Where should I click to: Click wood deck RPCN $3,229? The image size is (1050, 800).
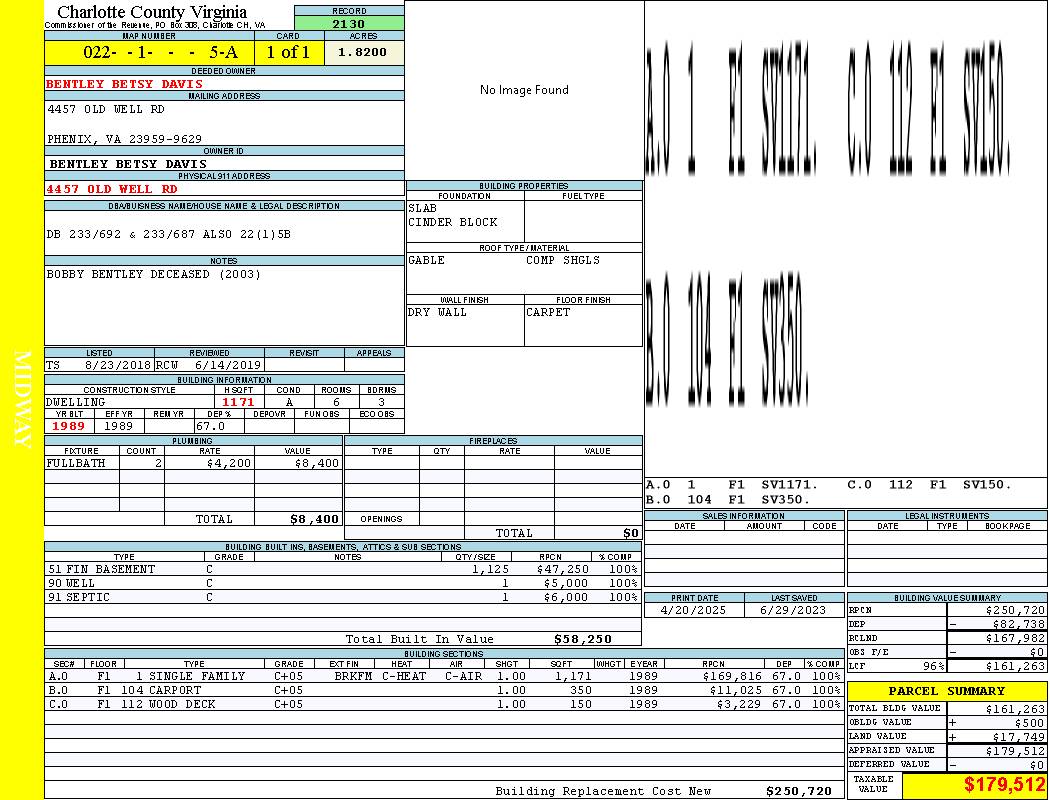[739, 704]
